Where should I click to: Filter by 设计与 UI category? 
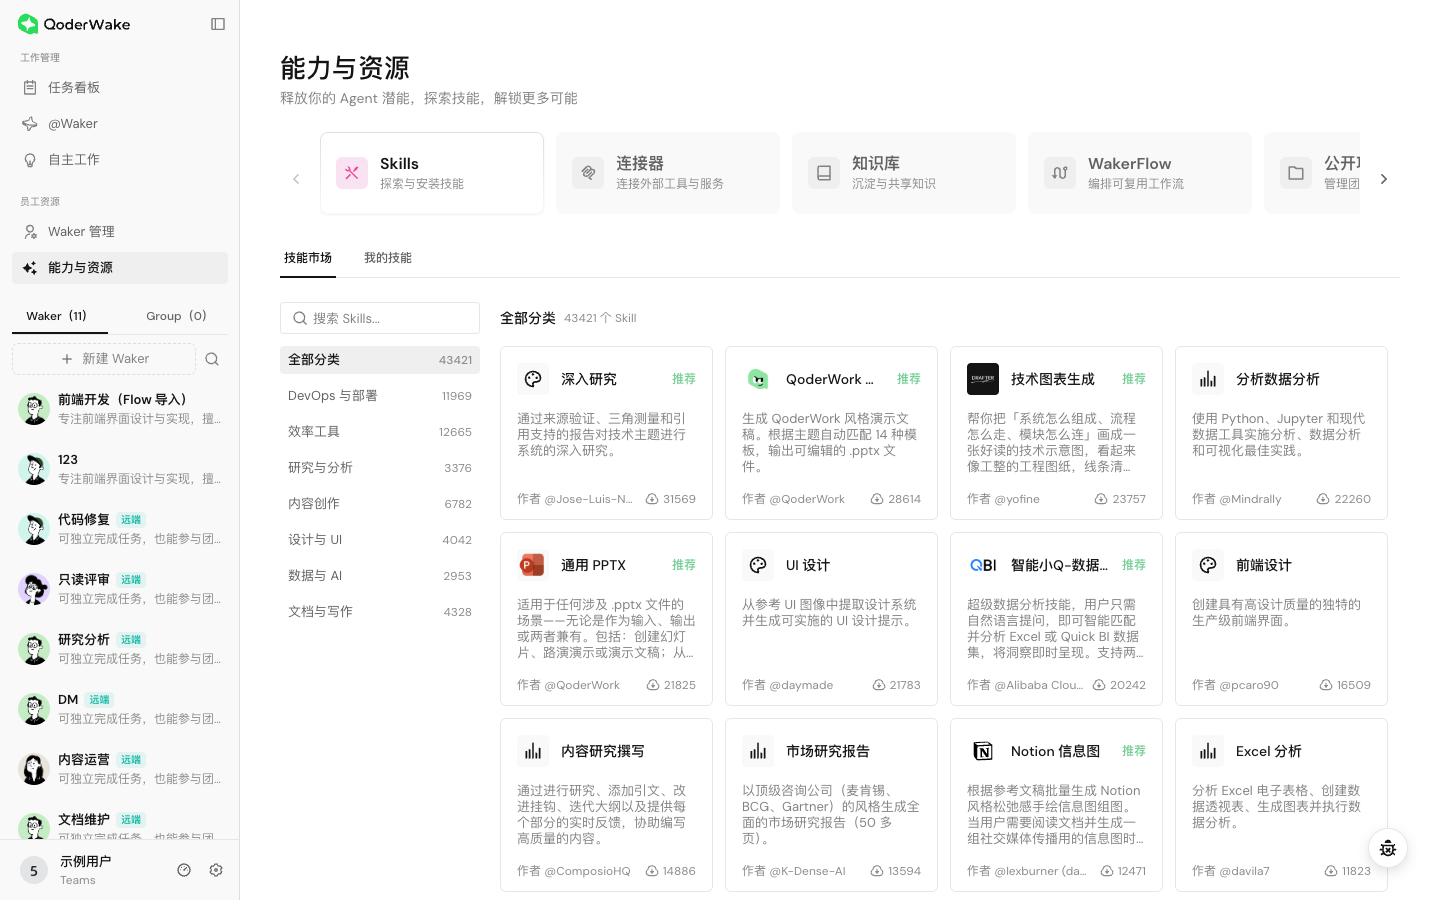coord(380,540)
